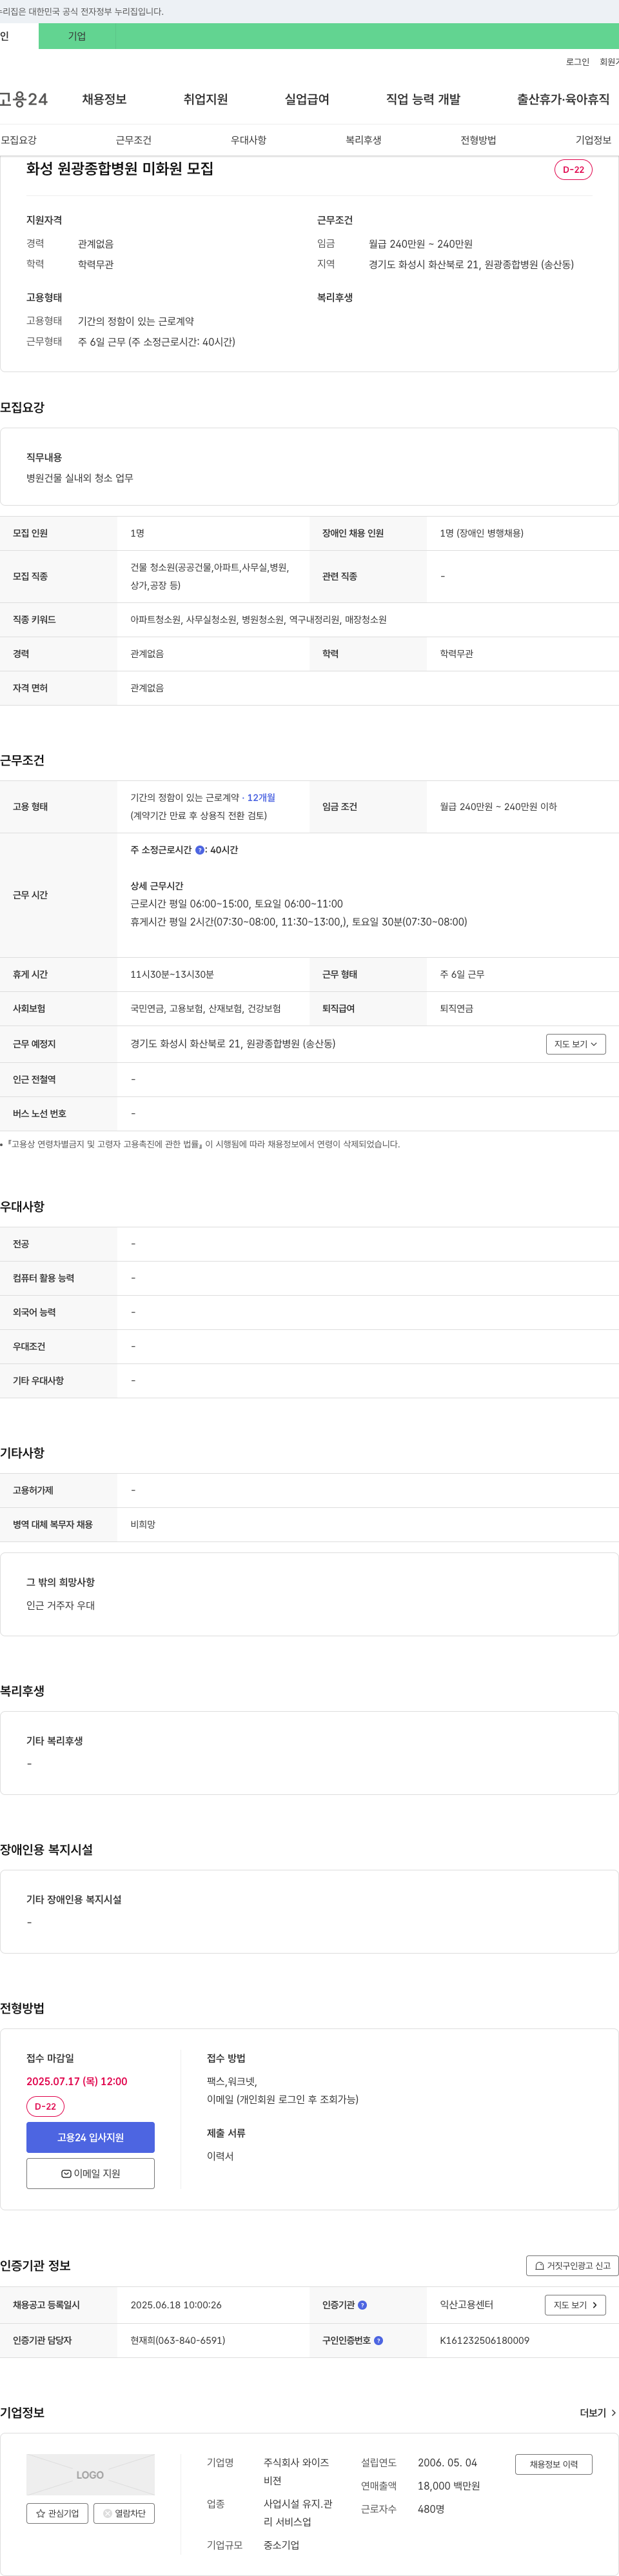Screen dimensions: 619x2576
Task: Click the deadline text 2025.07.17 (목) 12:00
Action: 77,2081
